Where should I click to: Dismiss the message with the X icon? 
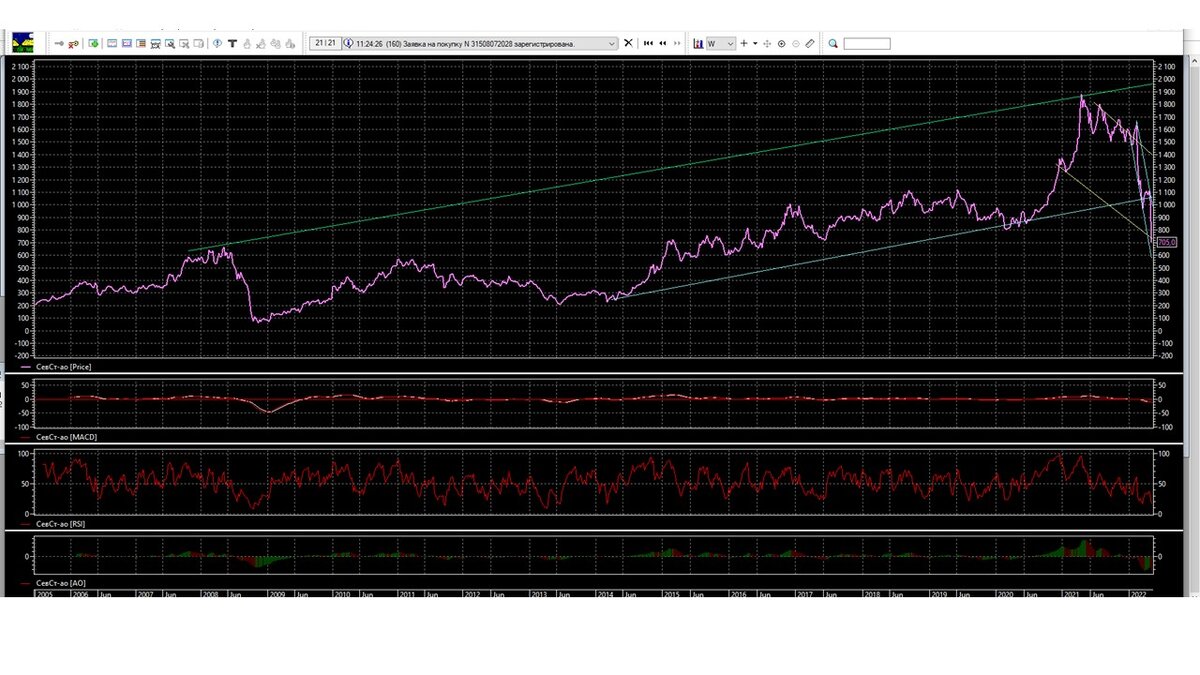tap(629, 43)
